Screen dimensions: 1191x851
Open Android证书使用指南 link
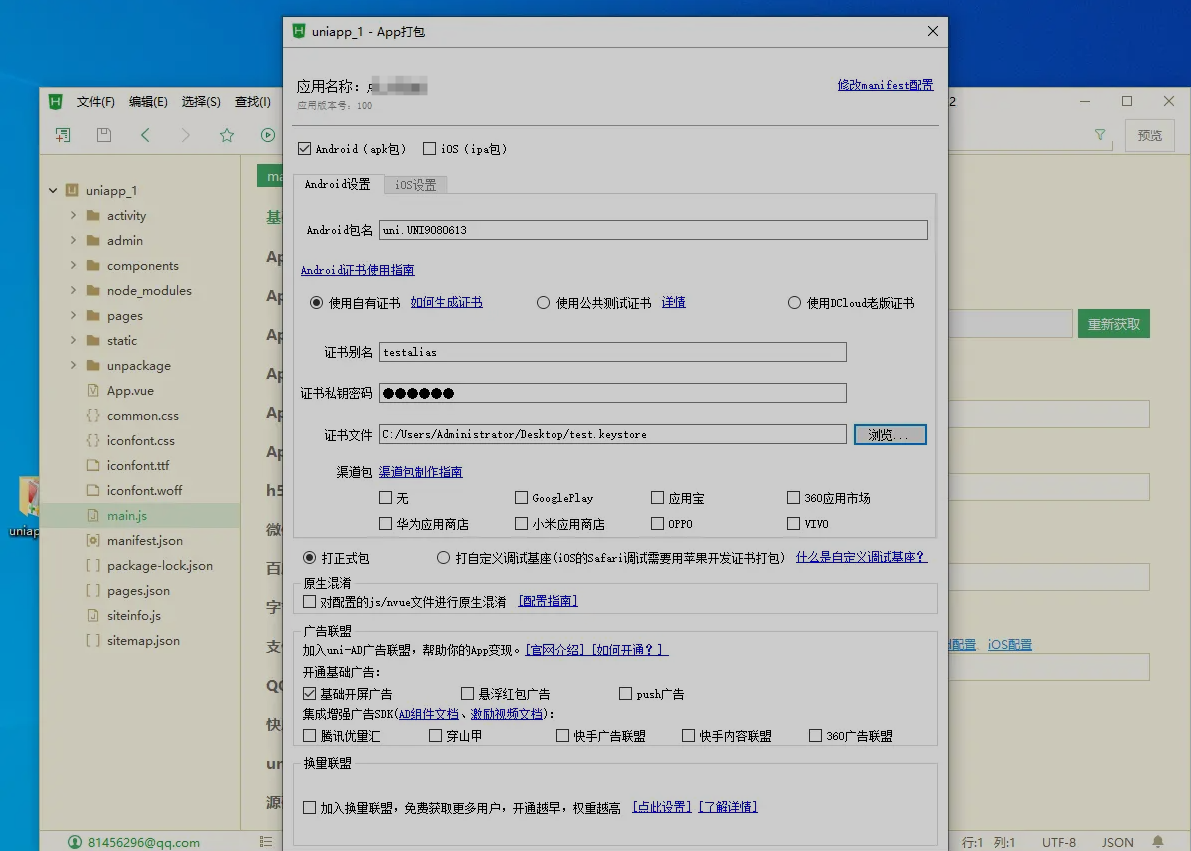pos(358,270)
